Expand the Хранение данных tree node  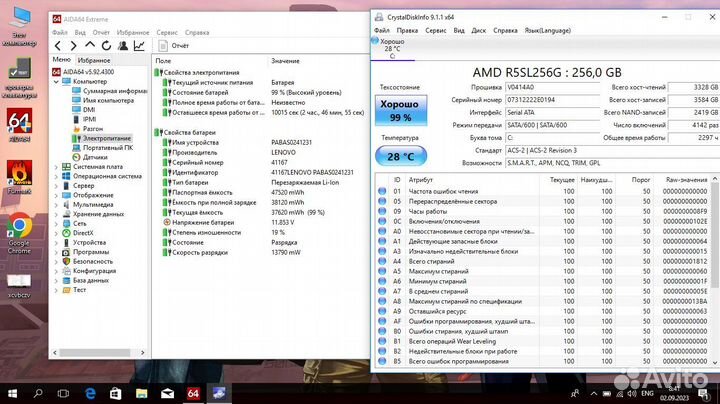56,214
